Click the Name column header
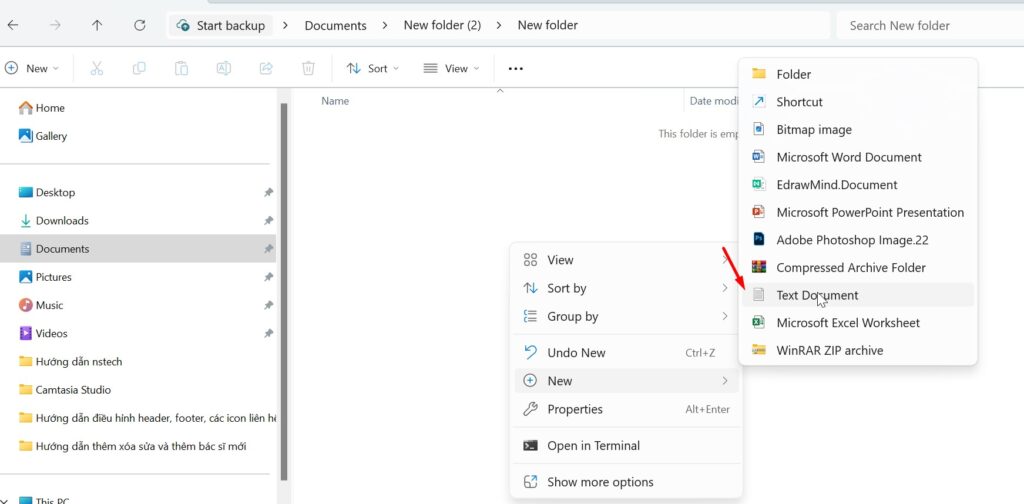1024x504 pixels. coord(335,101)
